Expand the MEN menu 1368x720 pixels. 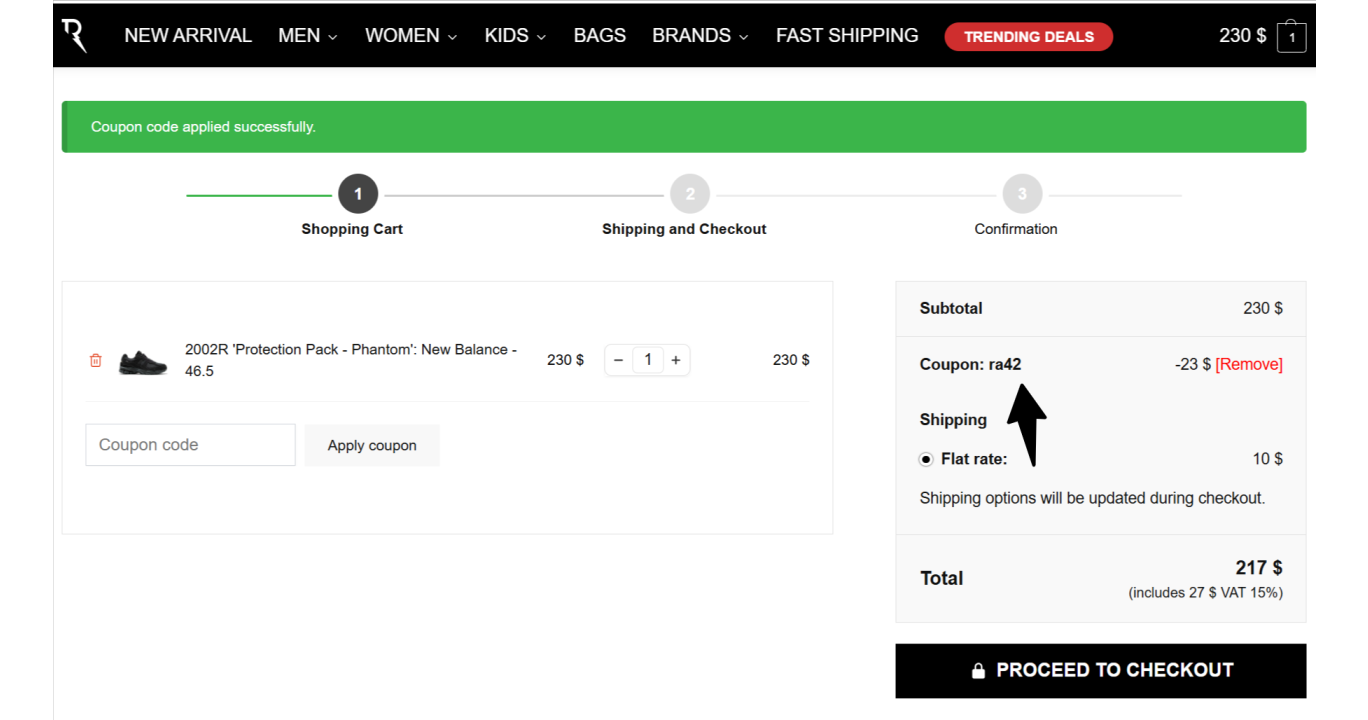coord(308,36)
